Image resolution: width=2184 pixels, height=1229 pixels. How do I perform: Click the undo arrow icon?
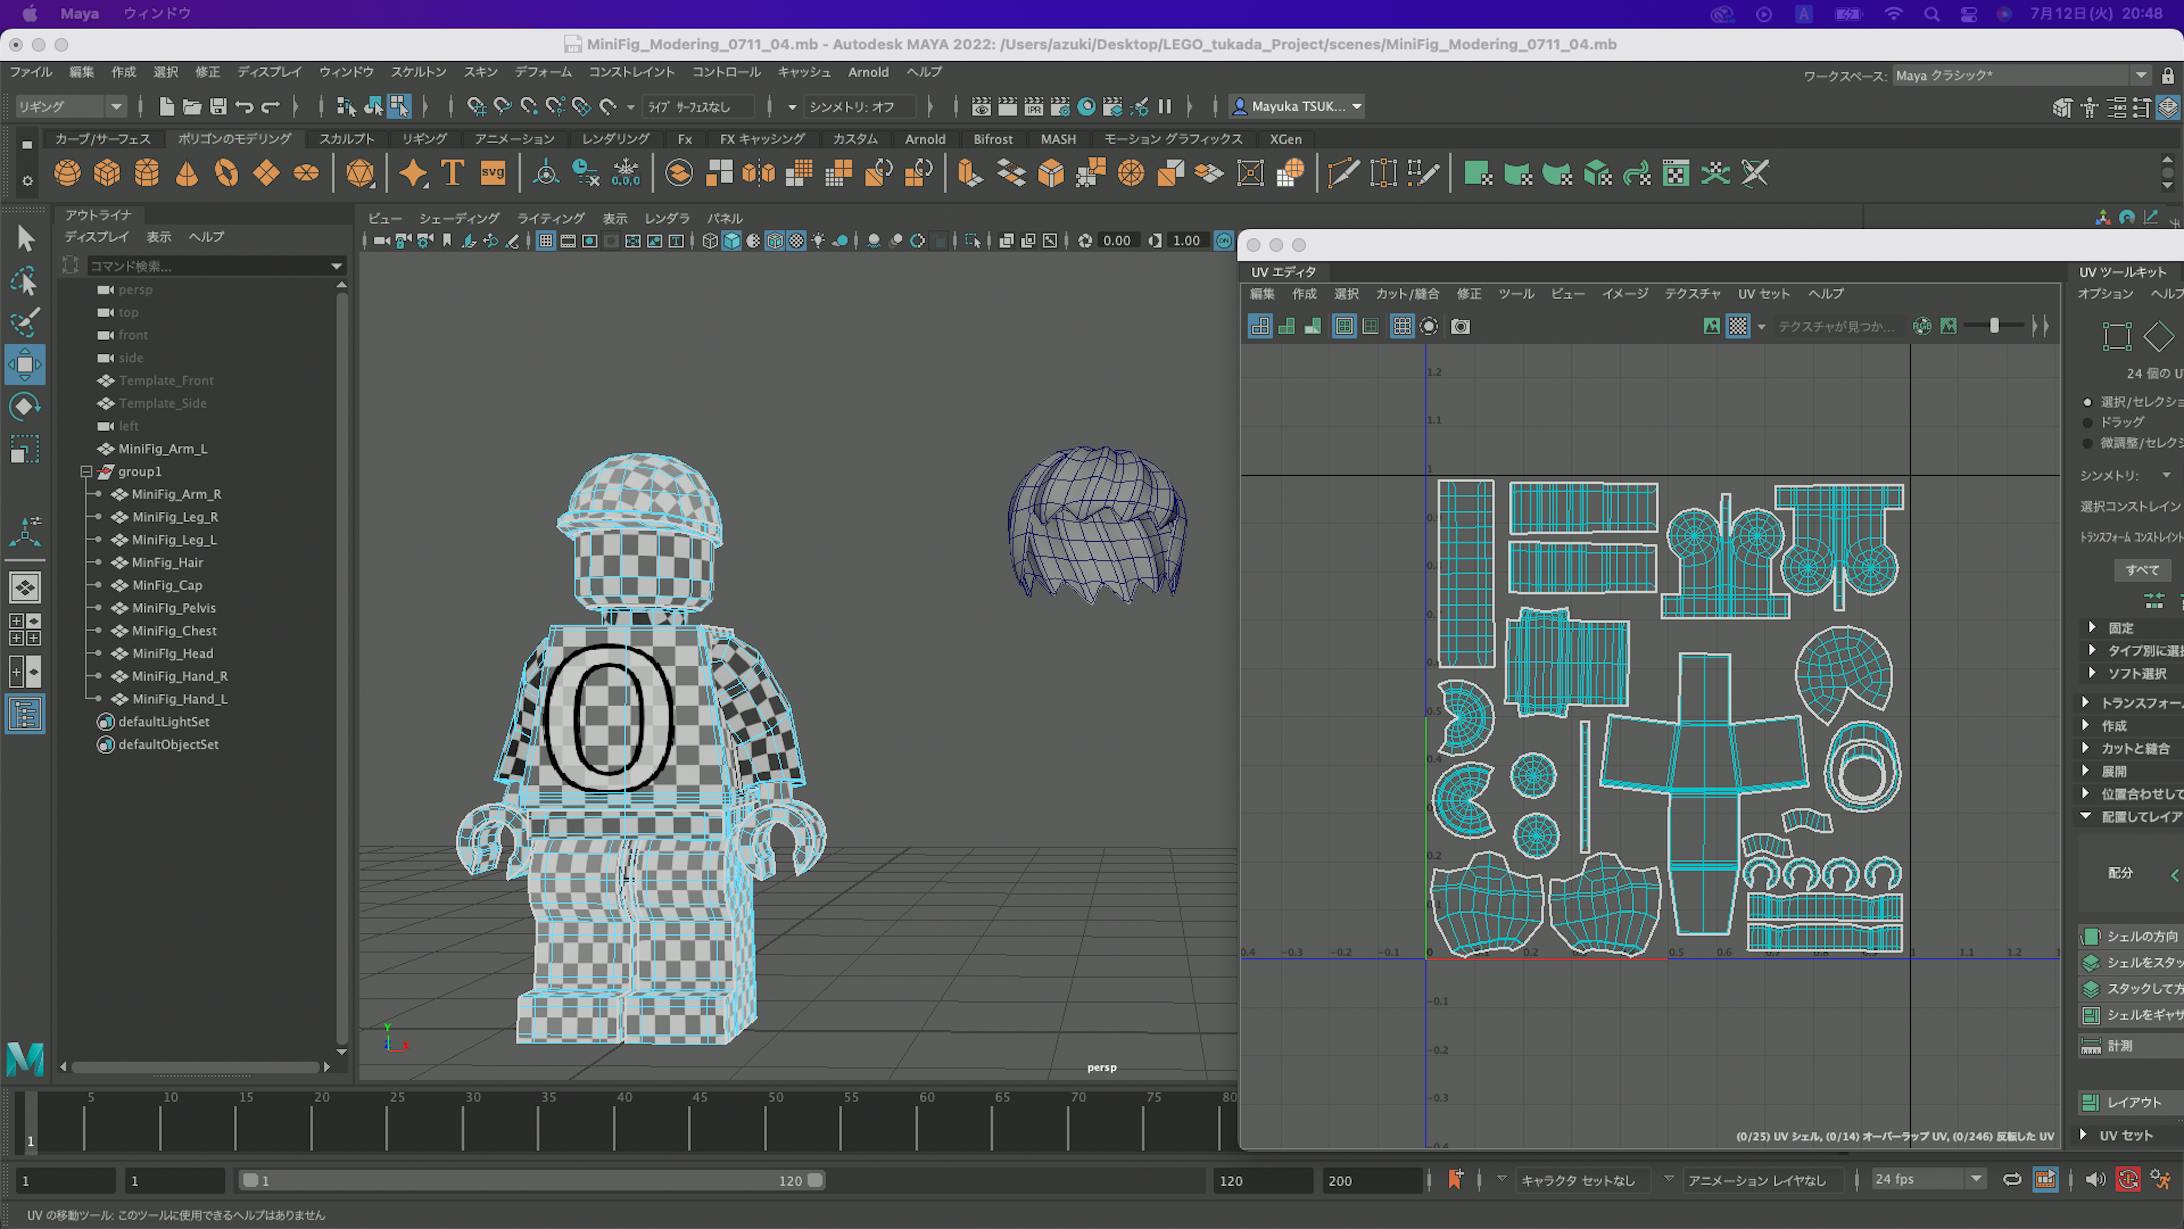[x=244, y=106]
